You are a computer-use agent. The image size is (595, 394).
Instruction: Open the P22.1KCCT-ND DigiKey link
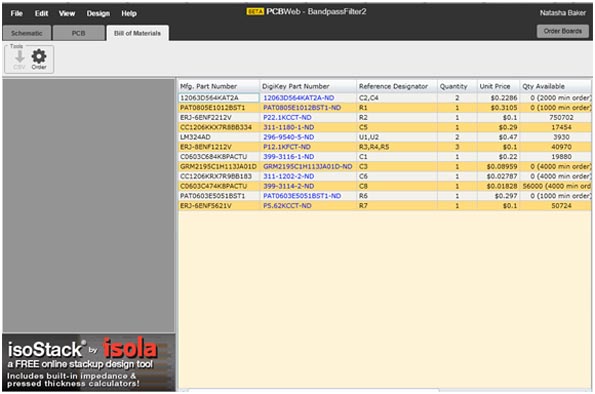coord(287,118)
